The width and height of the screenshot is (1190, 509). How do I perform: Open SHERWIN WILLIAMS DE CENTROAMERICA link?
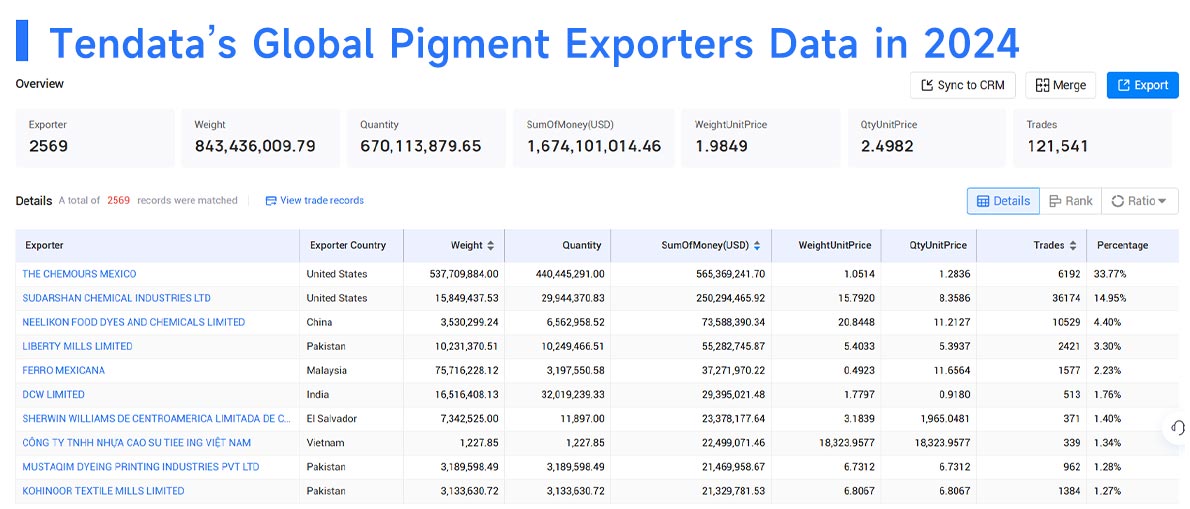tap(157, 419)
